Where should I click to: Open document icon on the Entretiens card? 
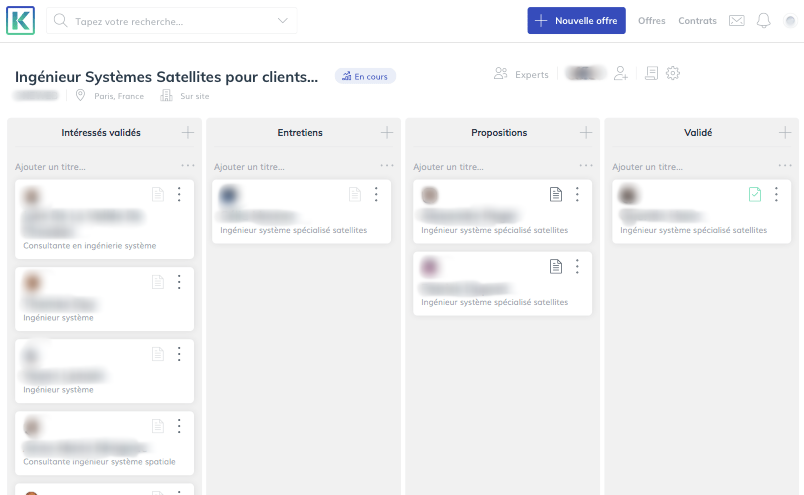point(355,194)
